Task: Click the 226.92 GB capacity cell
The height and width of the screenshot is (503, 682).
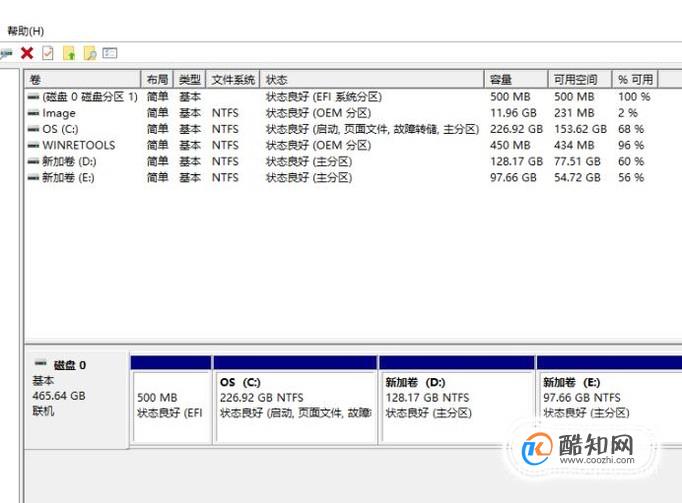Action: [516, 129]
